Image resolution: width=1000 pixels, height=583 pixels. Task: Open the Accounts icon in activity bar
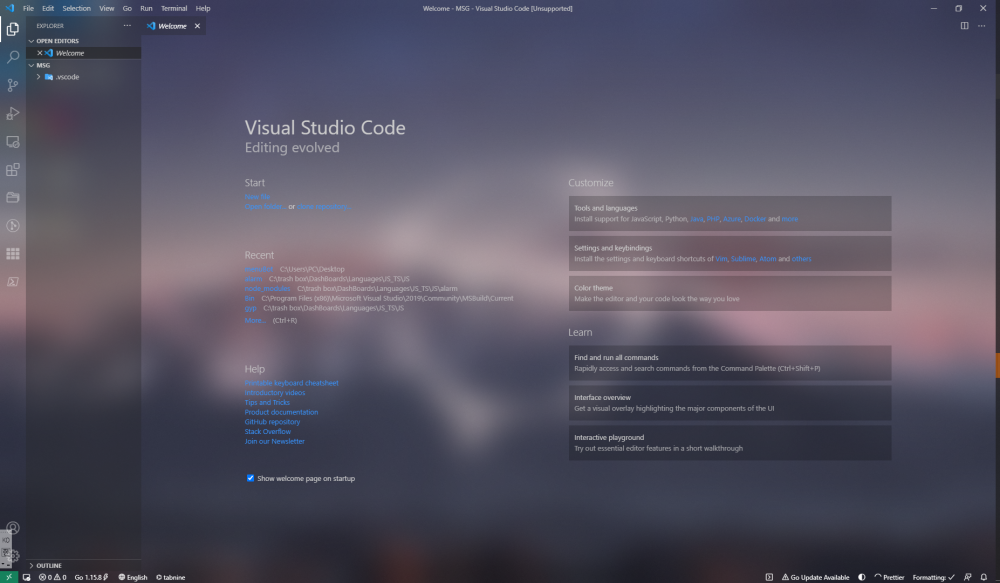pyautogui.click(x=13, y=528)
